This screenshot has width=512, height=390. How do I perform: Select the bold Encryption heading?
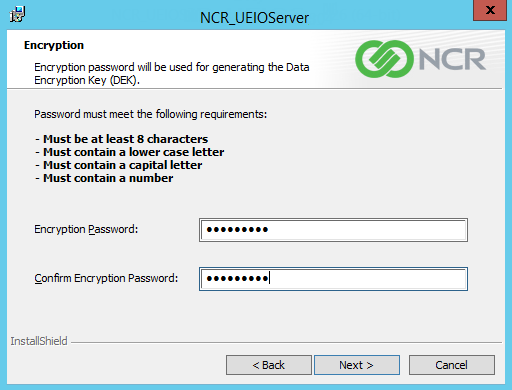click(54, 45)
